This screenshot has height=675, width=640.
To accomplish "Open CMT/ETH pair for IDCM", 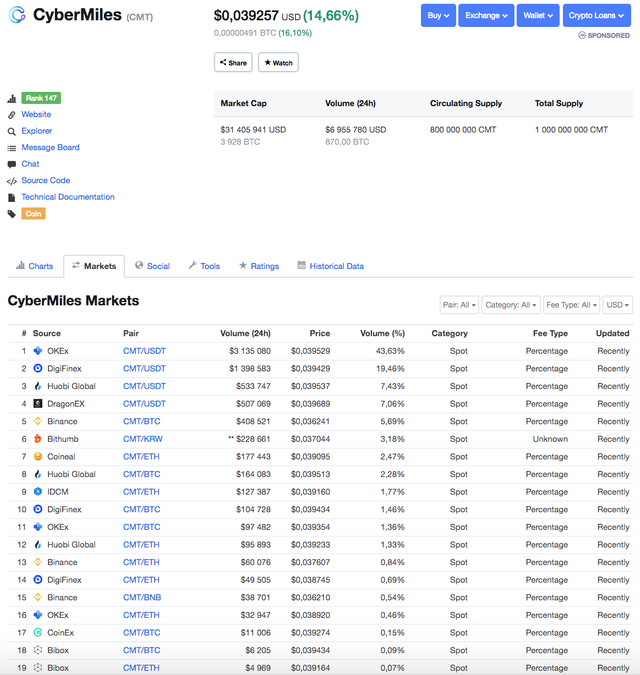I will [x=141, y=492].
